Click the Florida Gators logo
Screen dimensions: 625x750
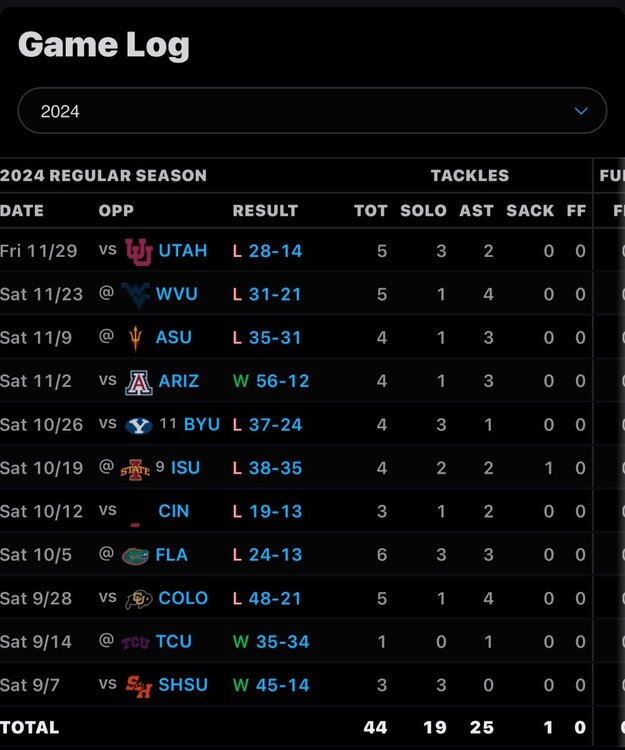click(135, 555)
